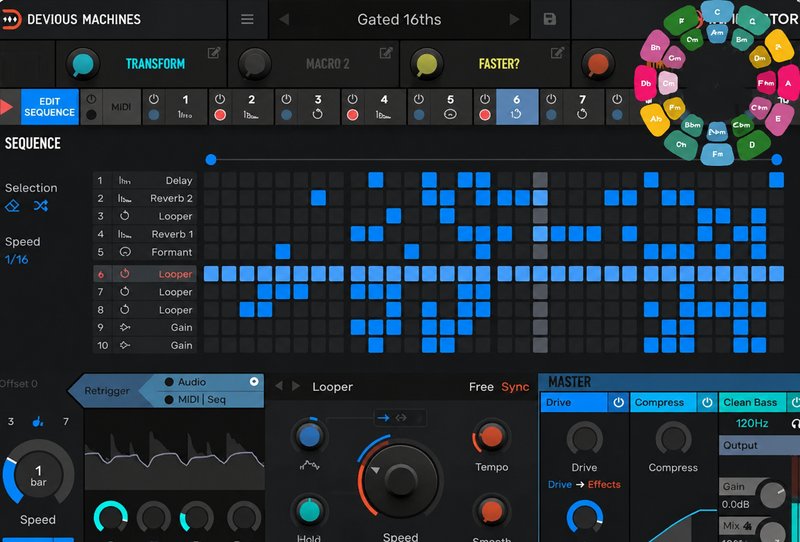Screen dimensions: 800x542
Task: Toggle power for effect slot 5
Action: 419,98
